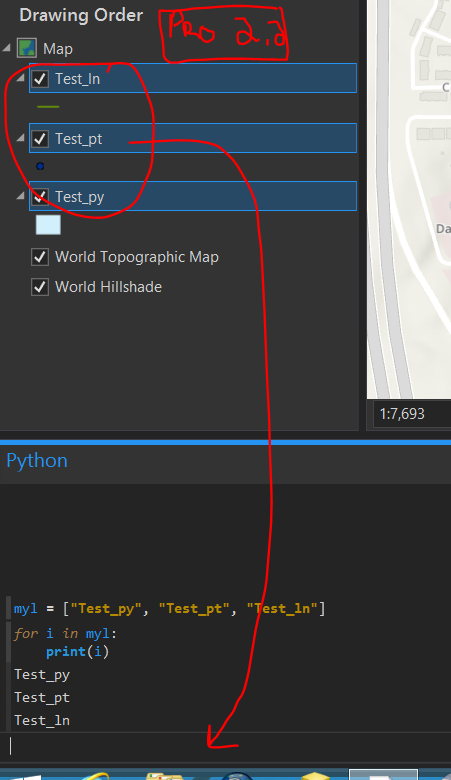Select the Test_py layer in Contents

click(x=193, y=196)
